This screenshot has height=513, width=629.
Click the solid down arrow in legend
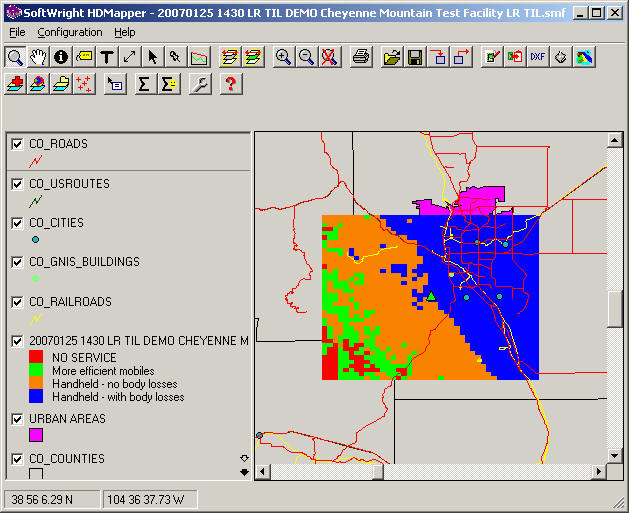[244, 472]
